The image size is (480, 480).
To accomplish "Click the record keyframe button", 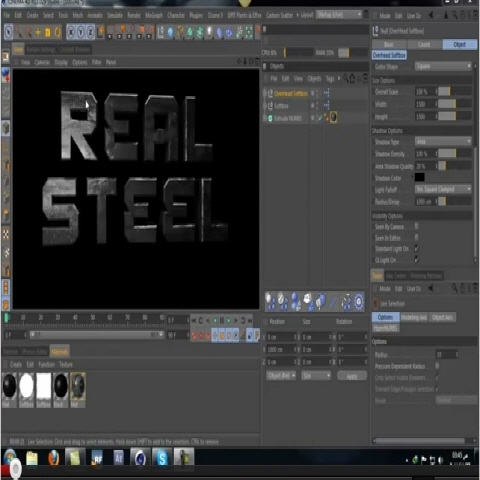I will (194, 335).
